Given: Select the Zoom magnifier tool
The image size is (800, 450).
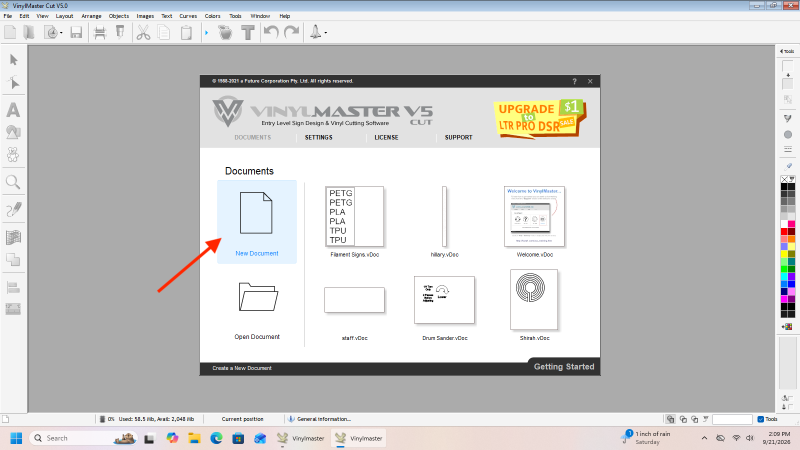Looking at the screenshot, I should coord(13,182).
